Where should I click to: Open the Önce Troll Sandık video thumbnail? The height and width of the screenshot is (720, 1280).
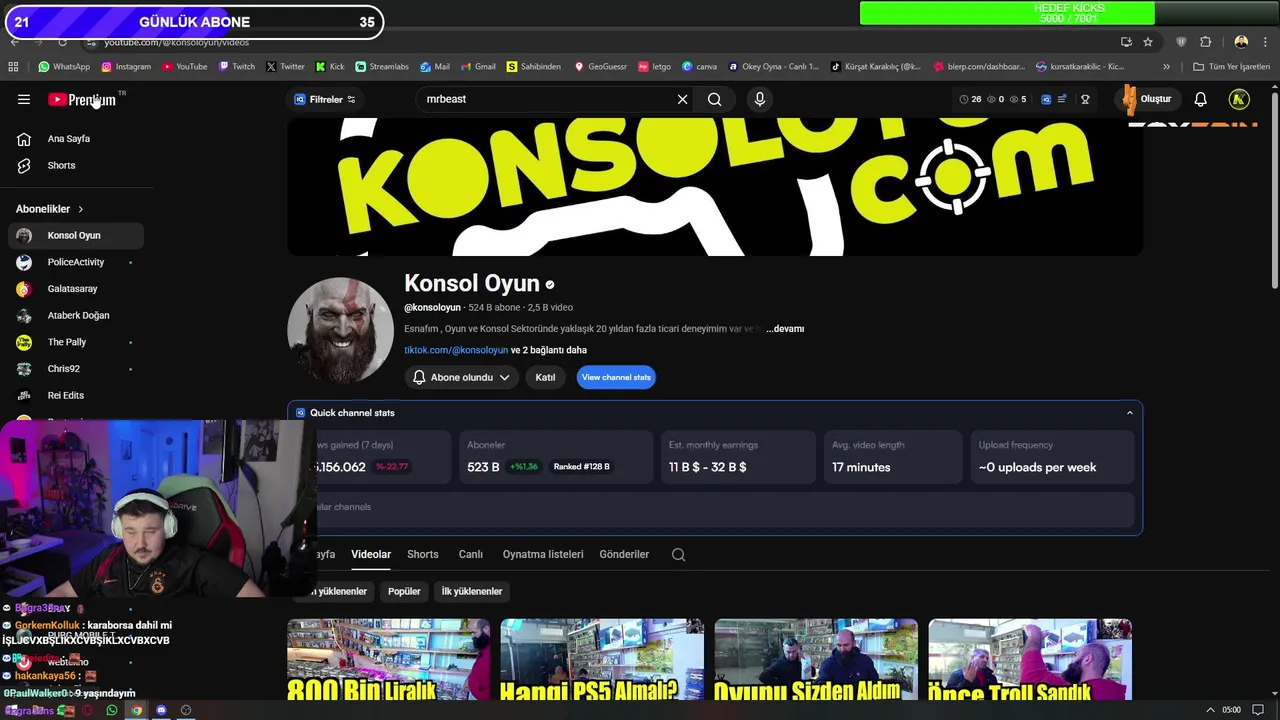(x=1030, y=660)
